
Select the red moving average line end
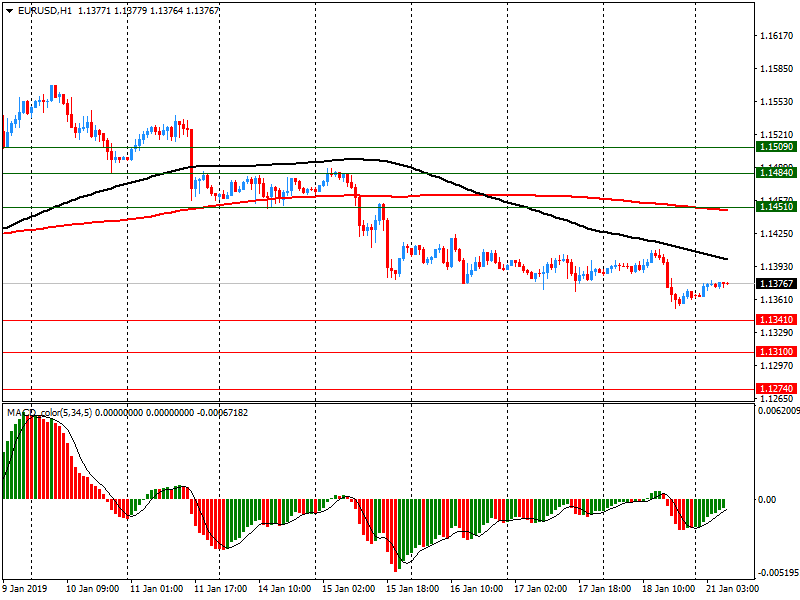(726, 210)
